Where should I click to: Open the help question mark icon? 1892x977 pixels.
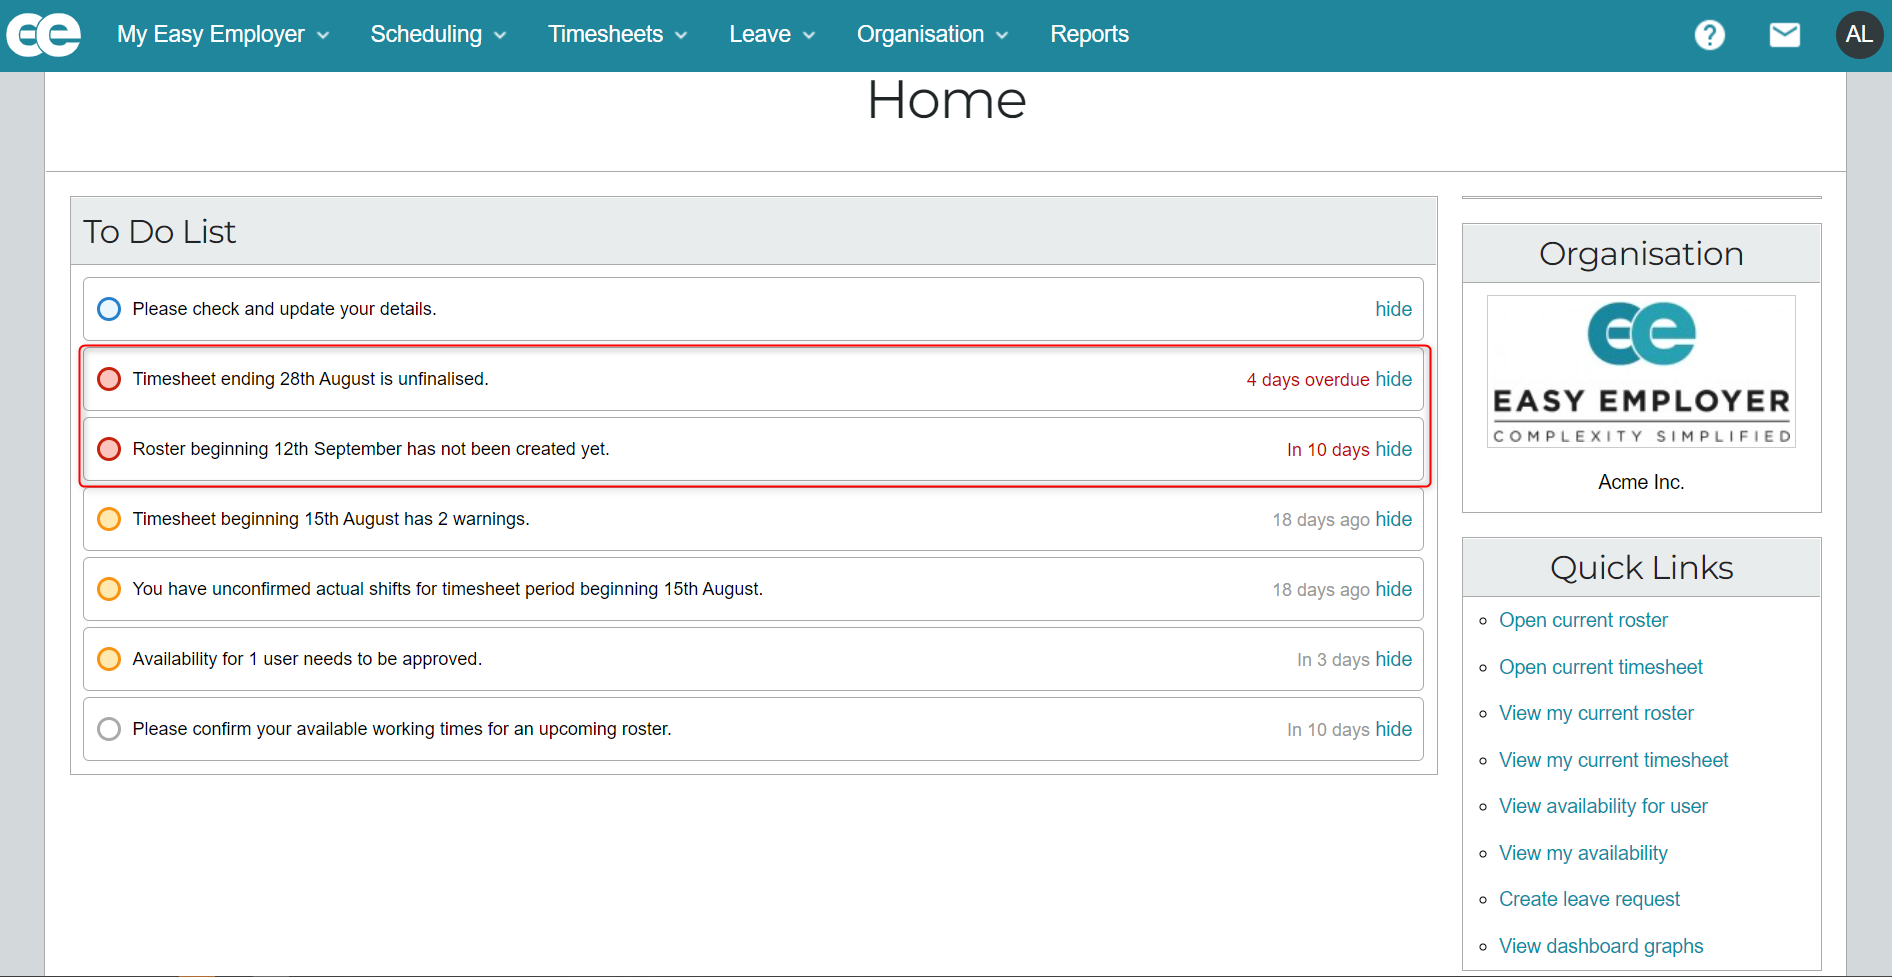[1710, 35]
